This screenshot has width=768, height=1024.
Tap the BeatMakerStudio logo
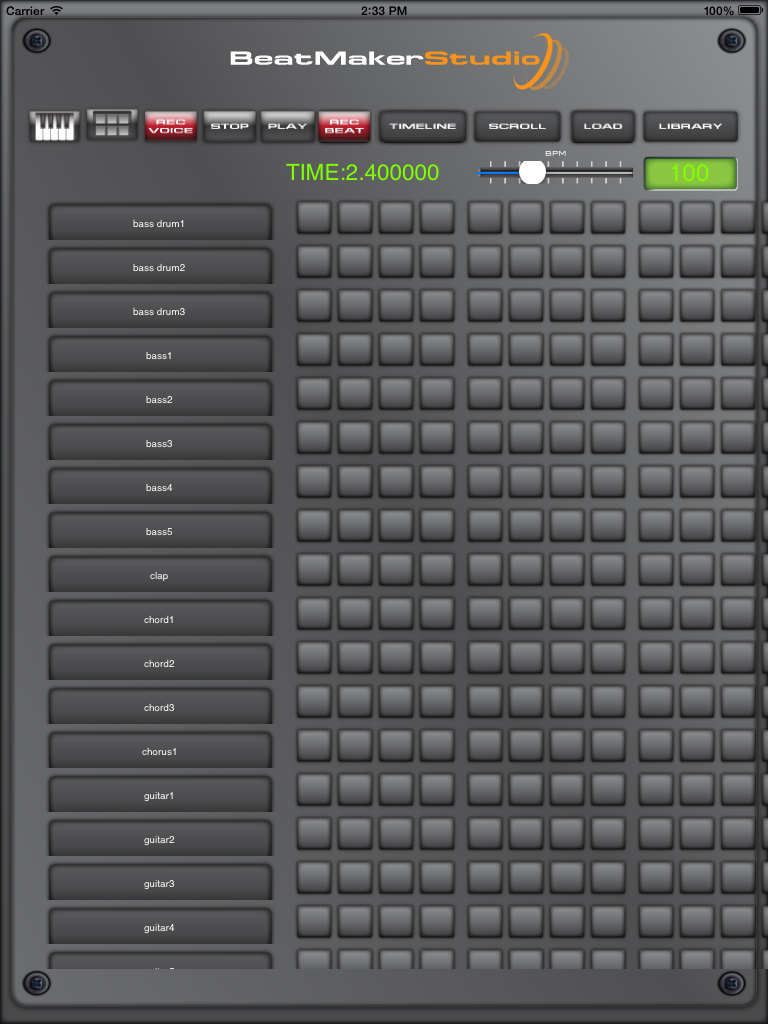pyautogui.click(x=399, y=60)
